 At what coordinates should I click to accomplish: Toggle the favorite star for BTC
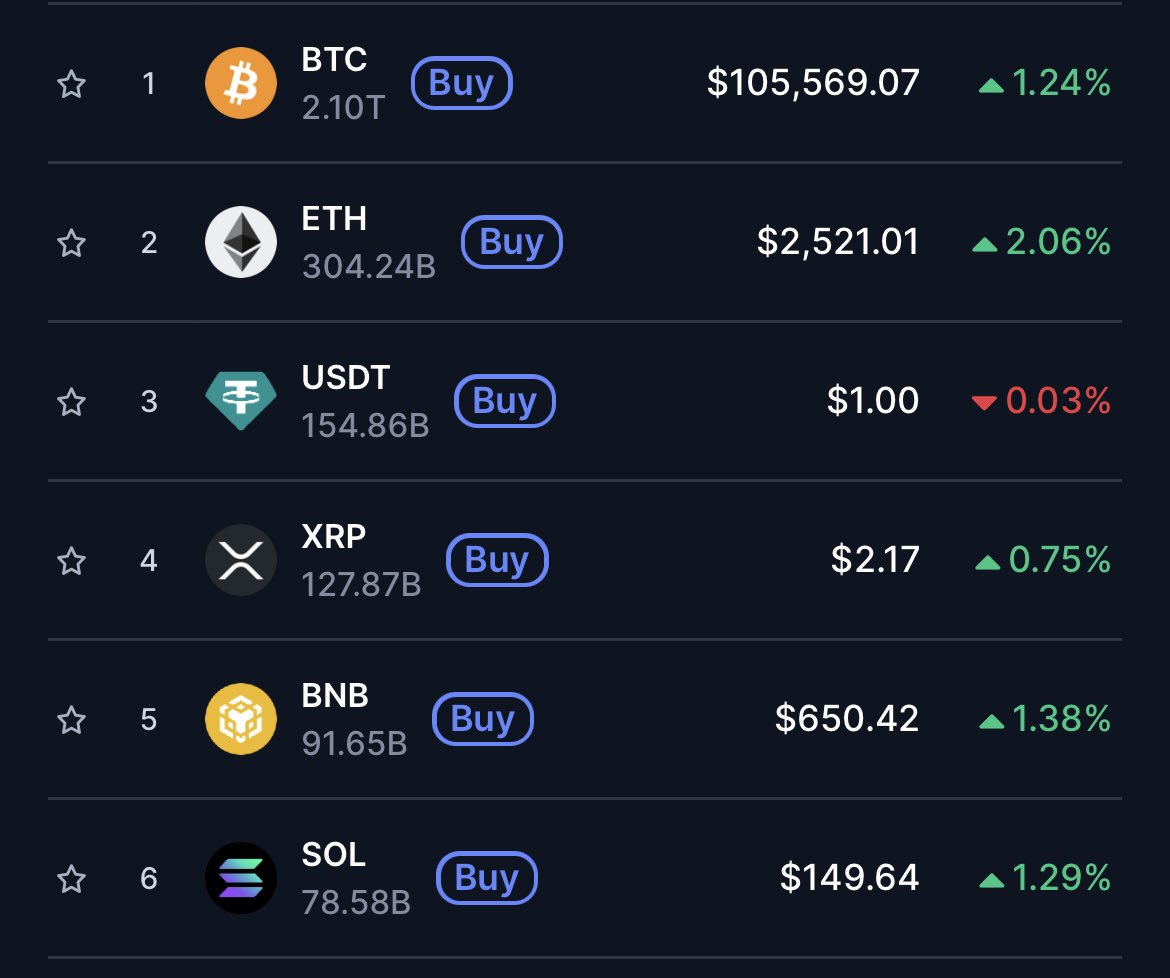[x=72, y=84]
